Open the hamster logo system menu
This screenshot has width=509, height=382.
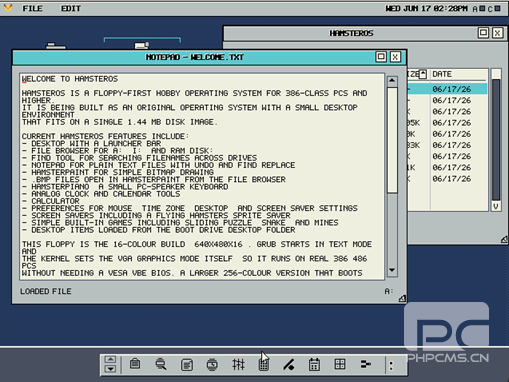coord(8,8)
